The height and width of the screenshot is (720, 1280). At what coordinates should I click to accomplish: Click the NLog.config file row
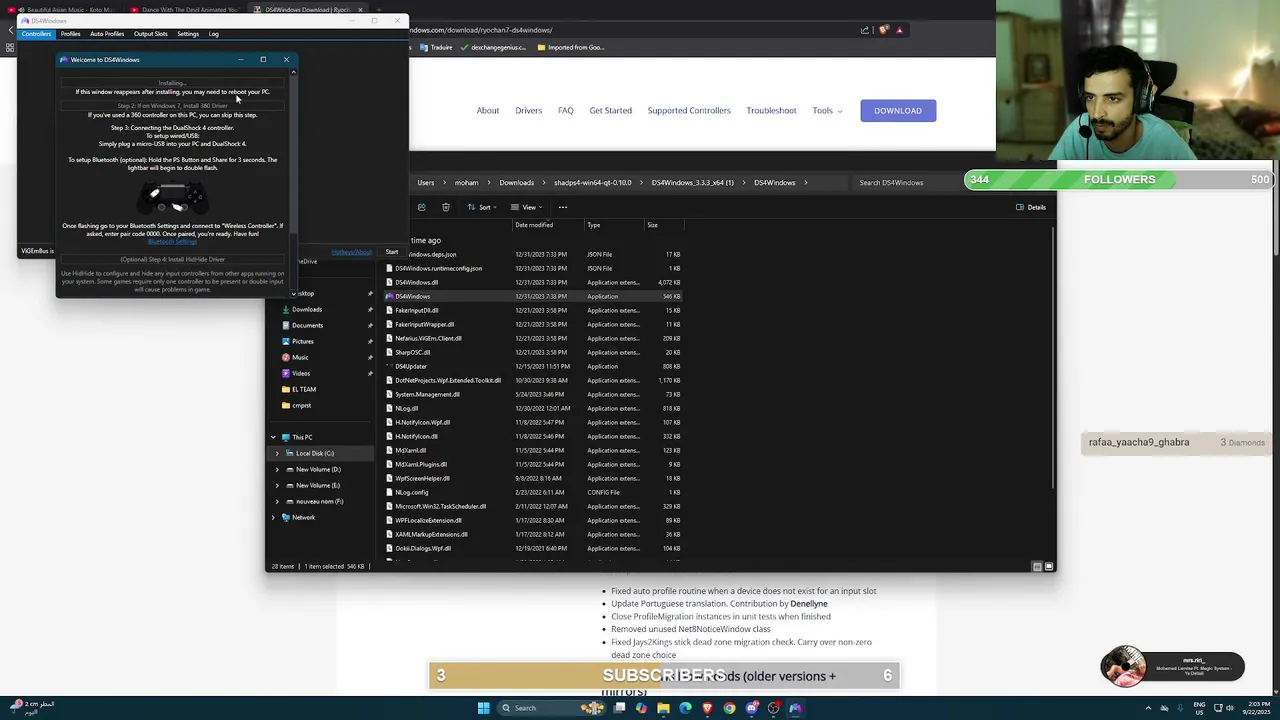coord(532,492)
